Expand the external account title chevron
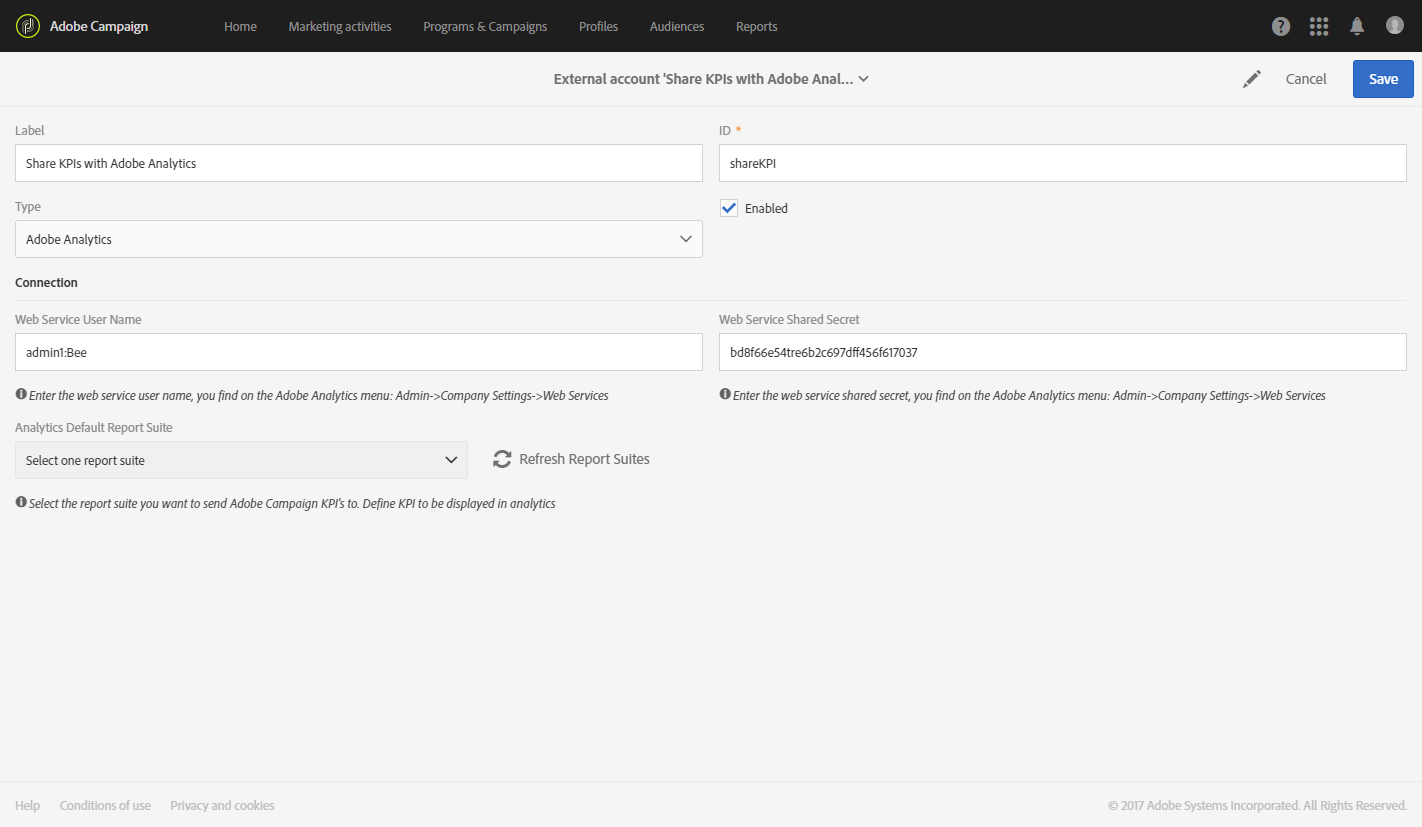This screenshot has width=1422, height=827. [x=863, y=79]
